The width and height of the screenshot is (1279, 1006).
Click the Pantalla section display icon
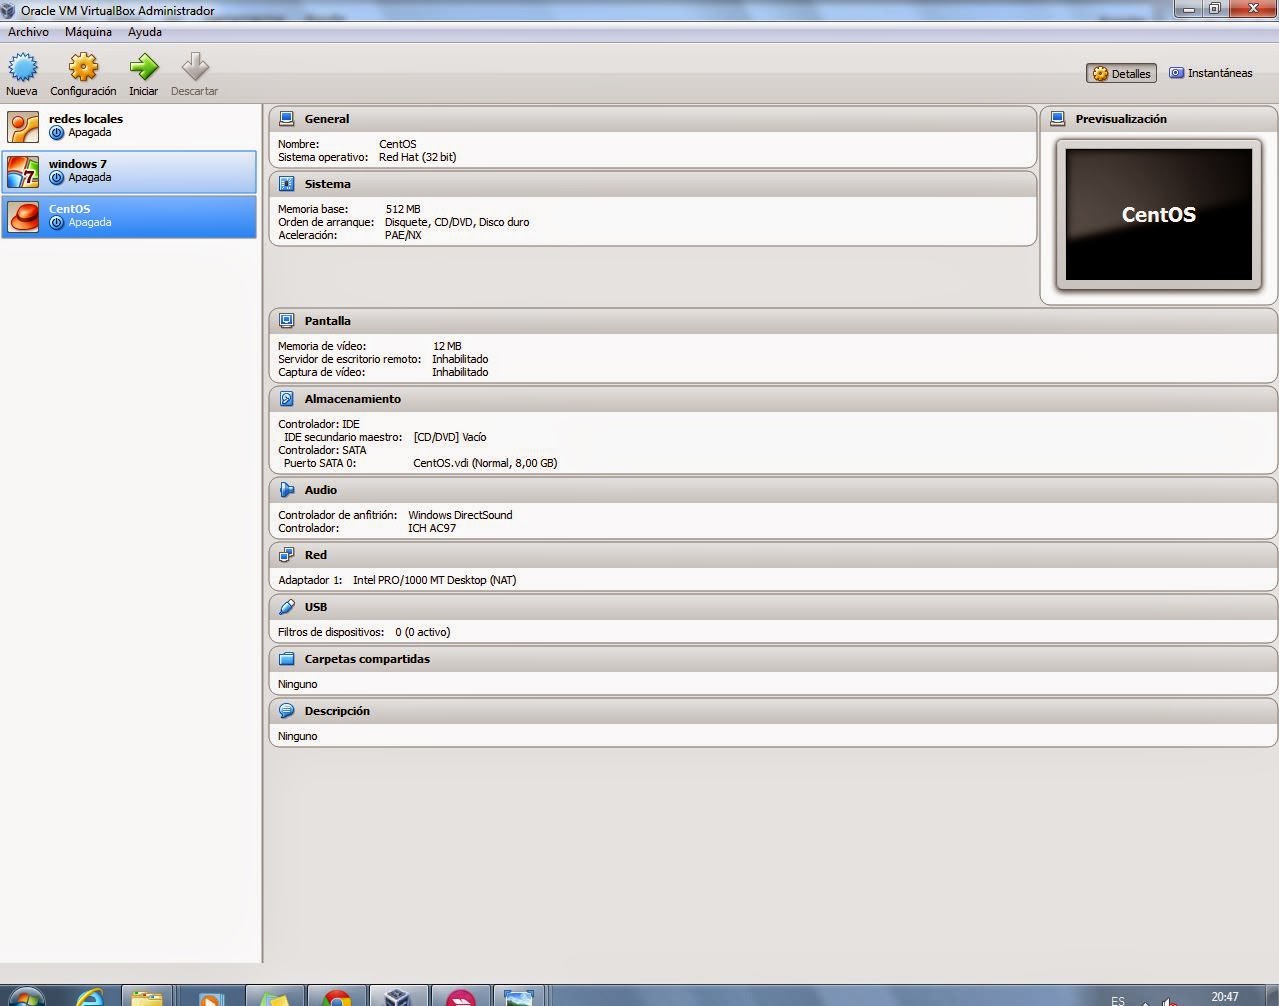click(287, 321)
